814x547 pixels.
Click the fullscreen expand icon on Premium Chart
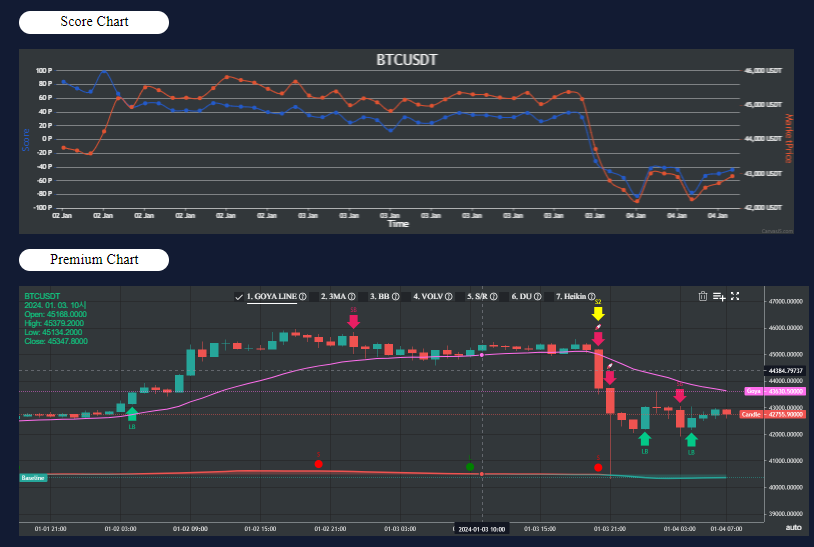735,296
